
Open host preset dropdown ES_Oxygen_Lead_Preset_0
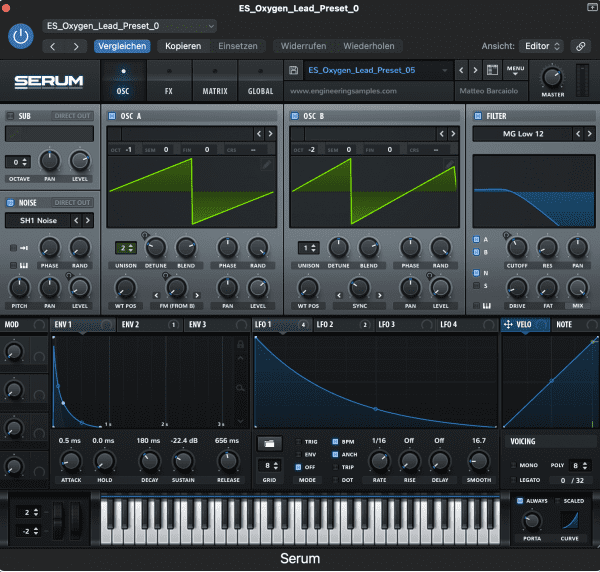130,26
